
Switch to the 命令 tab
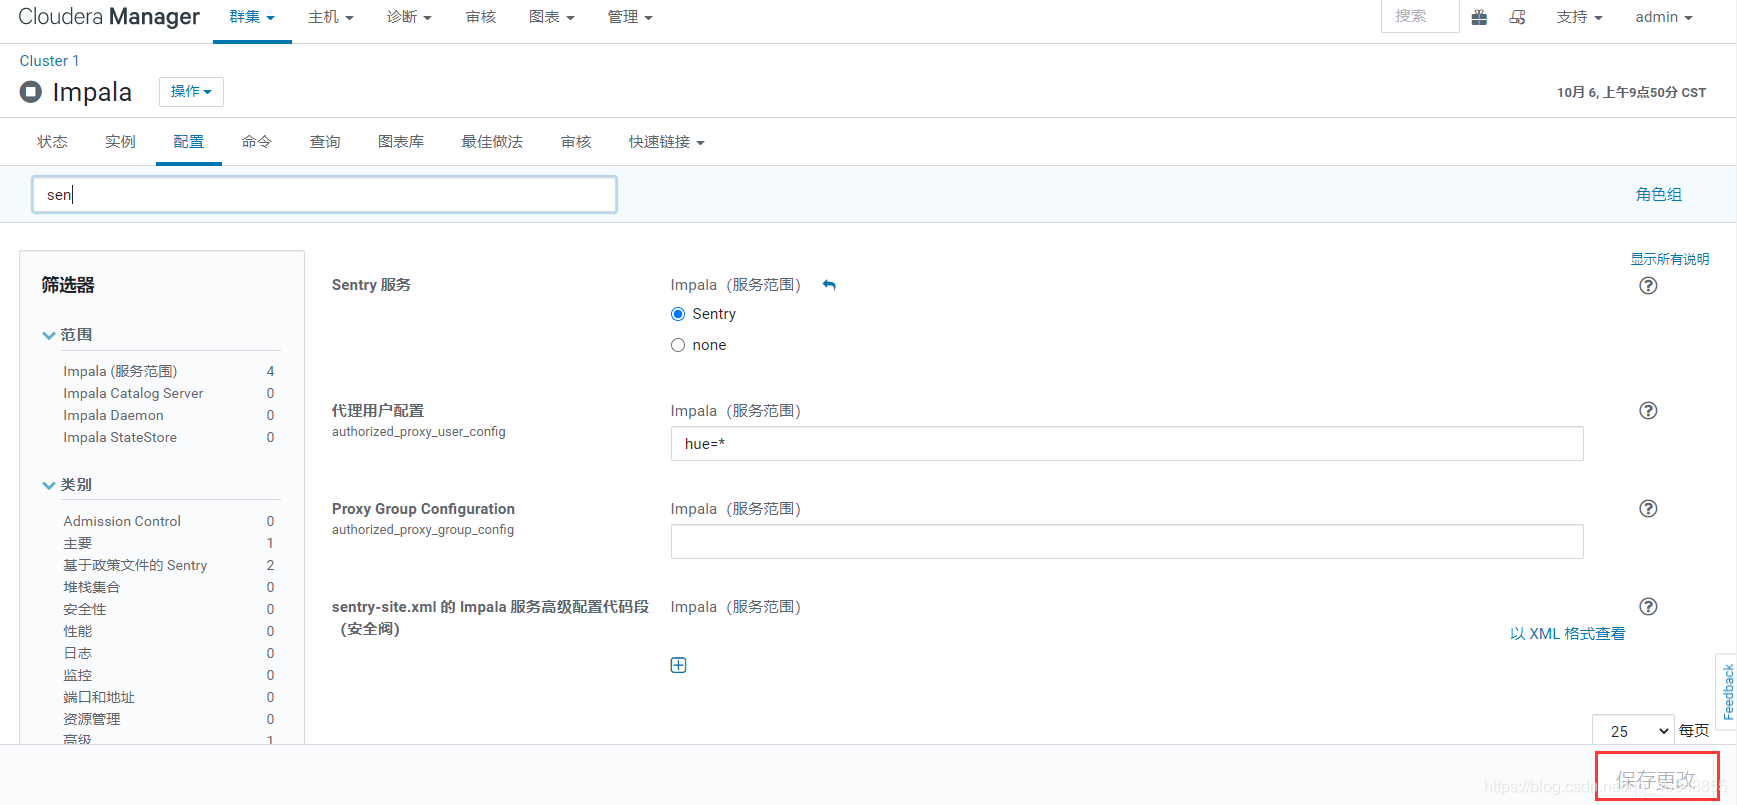coord(256,142)
